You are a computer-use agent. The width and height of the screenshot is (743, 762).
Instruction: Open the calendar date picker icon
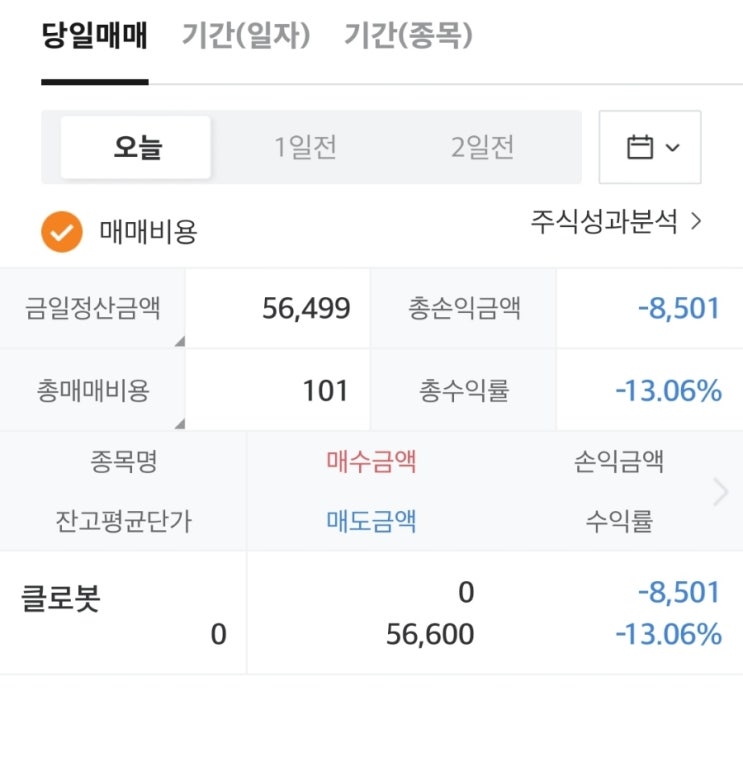[650, 148]
